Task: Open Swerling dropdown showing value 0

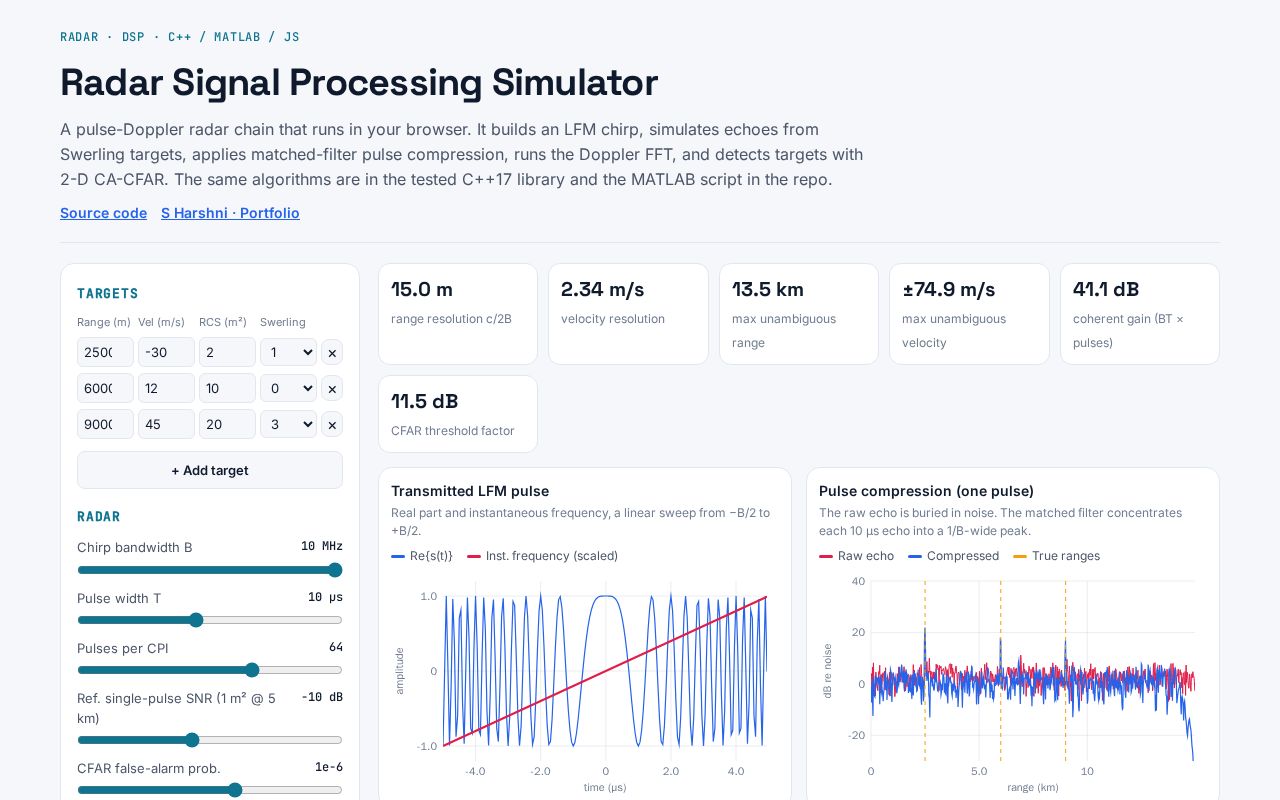Action: (x=288, y=388)
